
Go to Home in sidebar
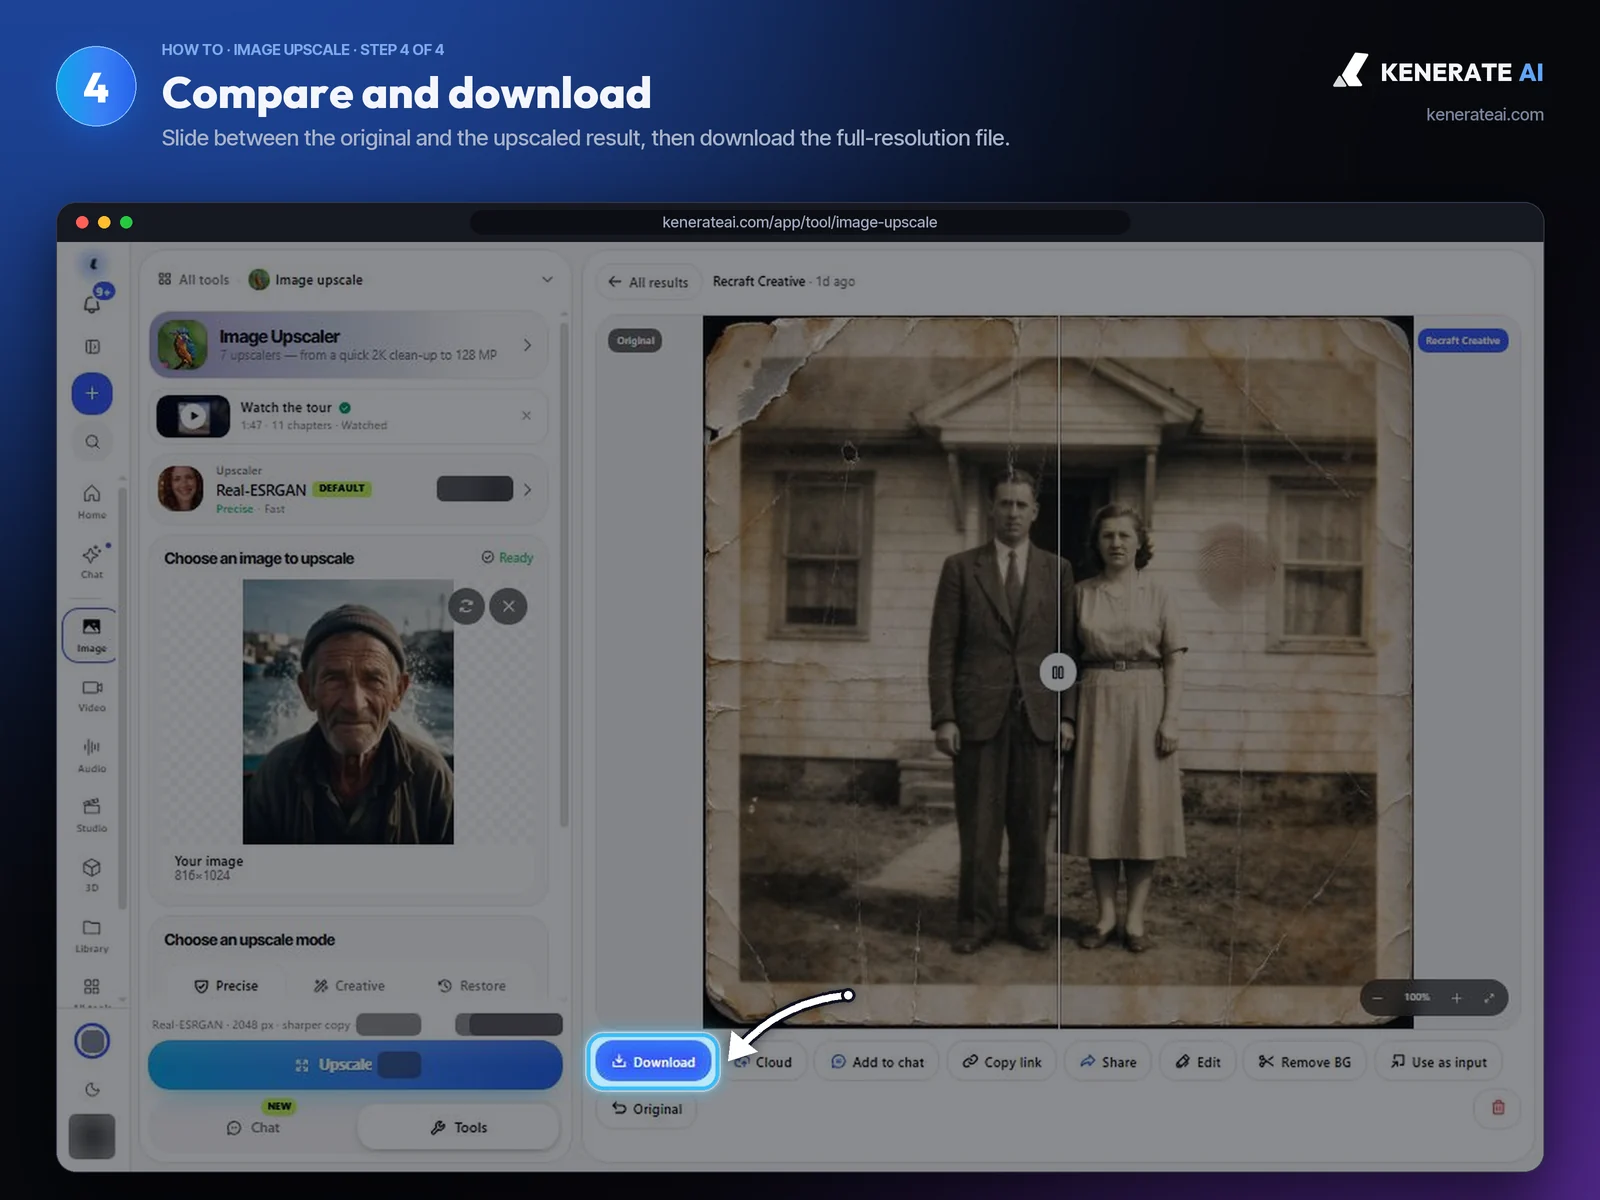[92, 501]
